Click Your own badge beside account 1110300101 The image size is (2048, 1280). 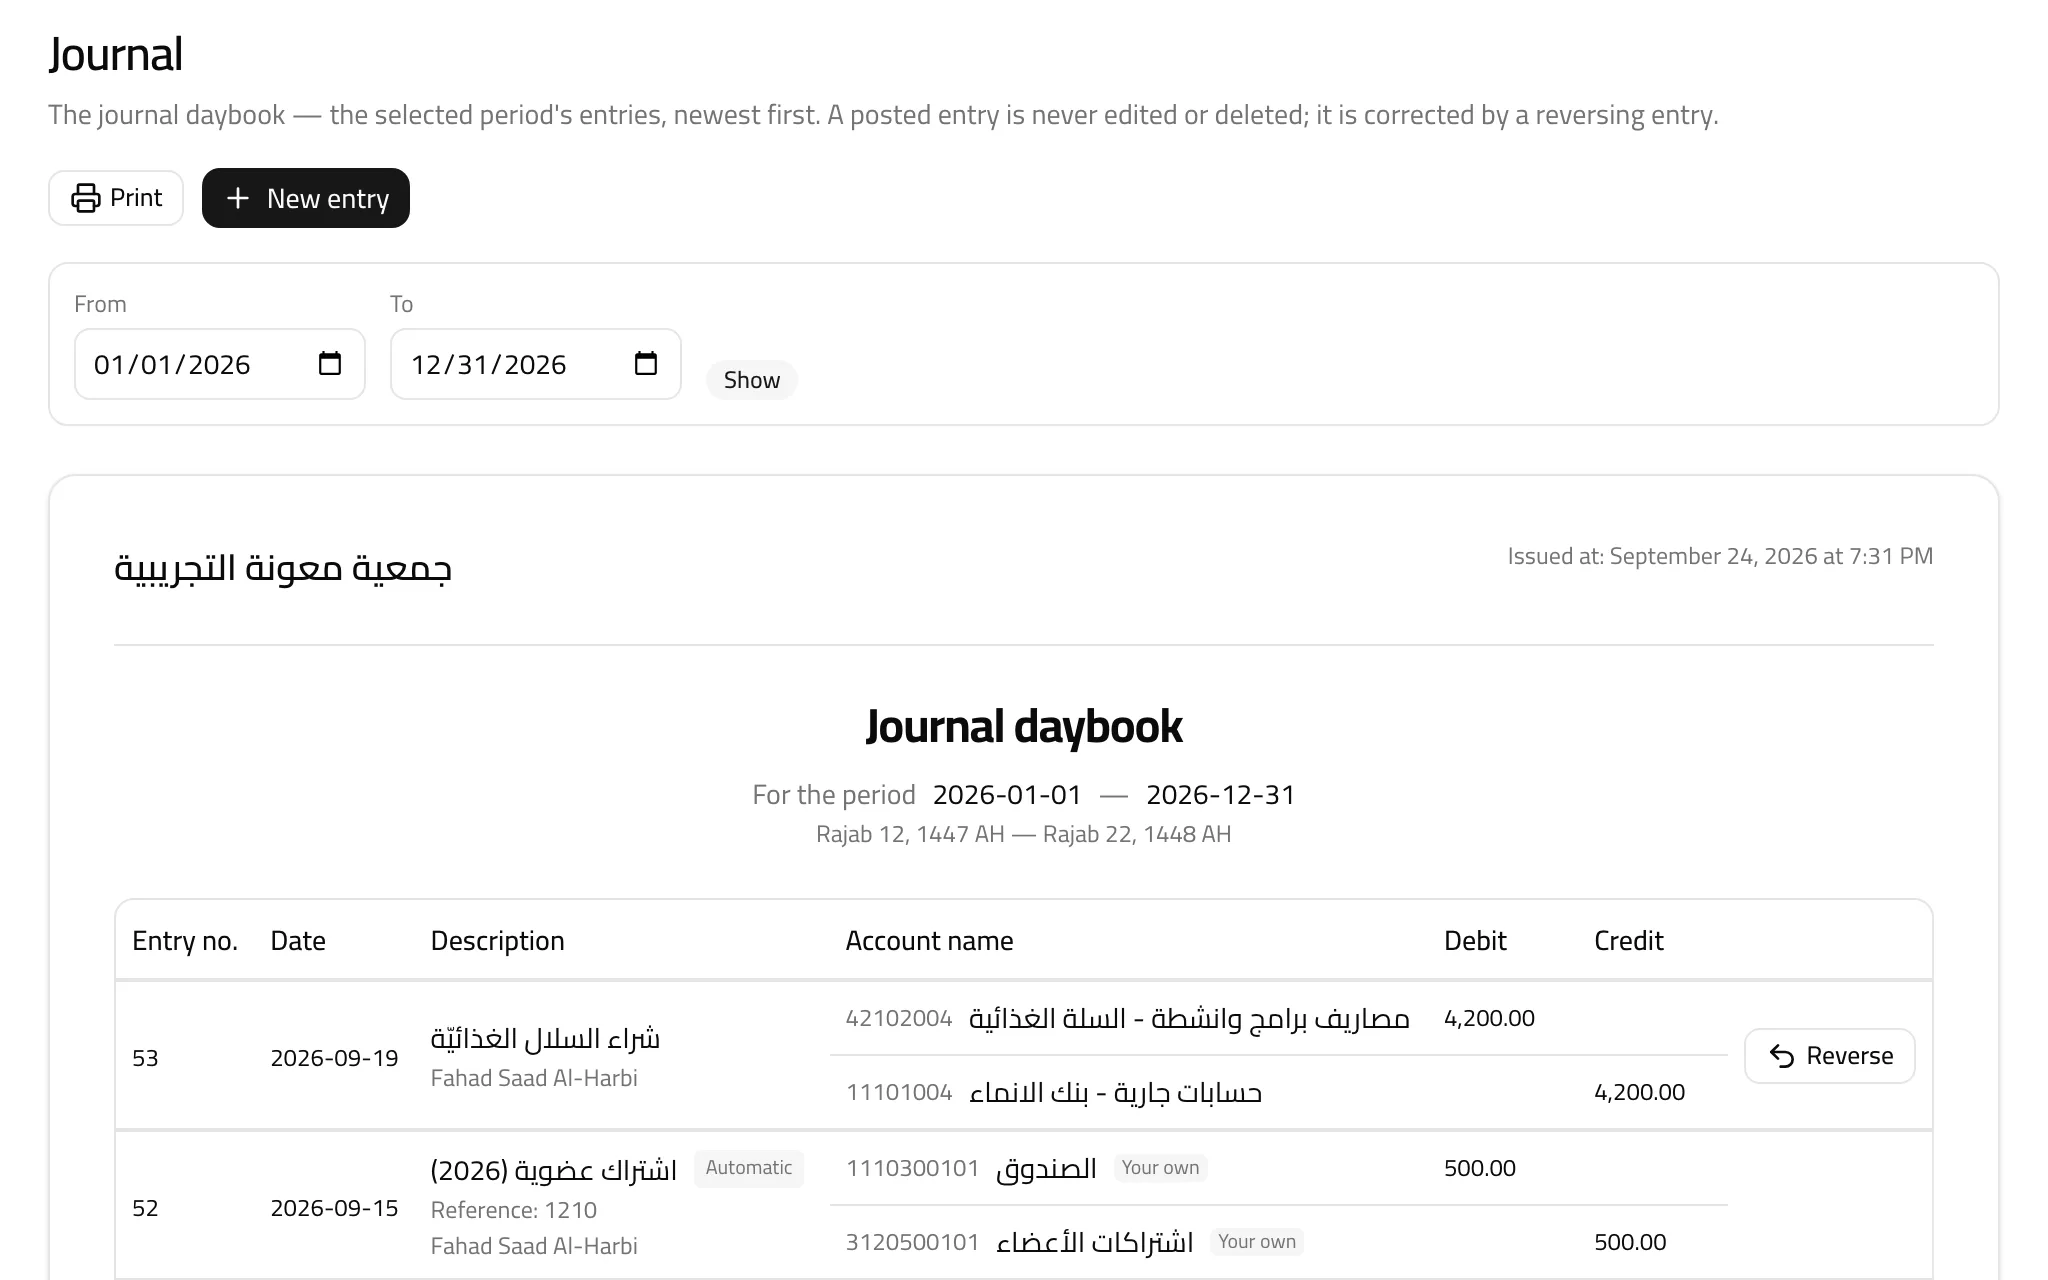pos(1160,1168)
